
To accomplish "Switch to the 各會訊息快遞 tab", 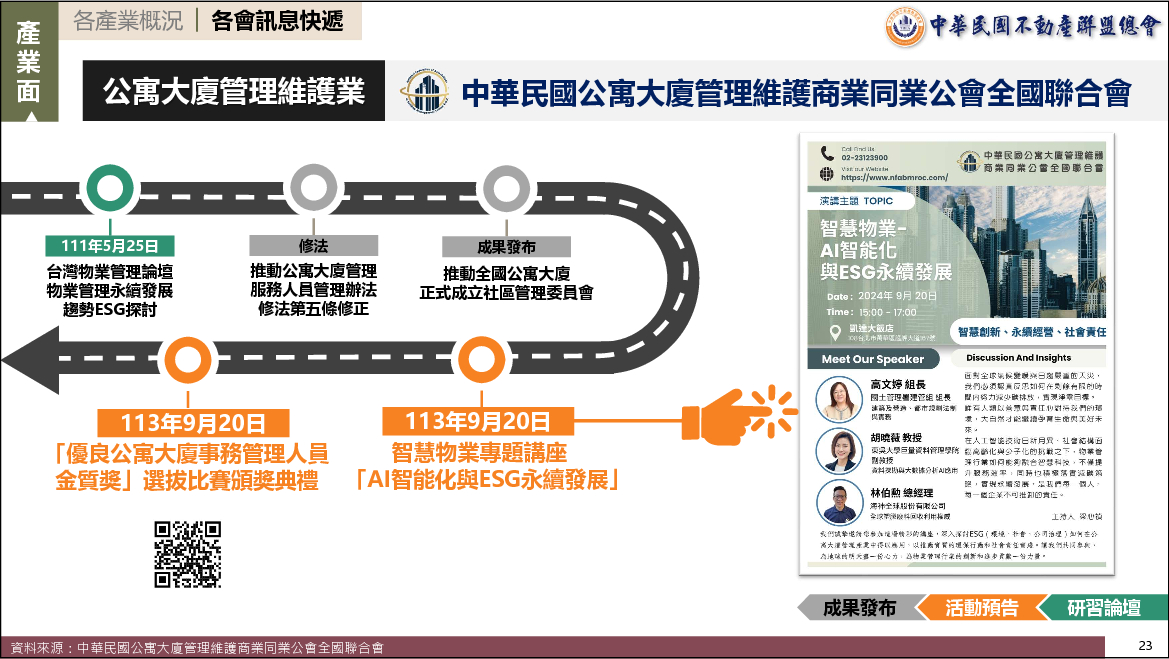I will [277, 21].
